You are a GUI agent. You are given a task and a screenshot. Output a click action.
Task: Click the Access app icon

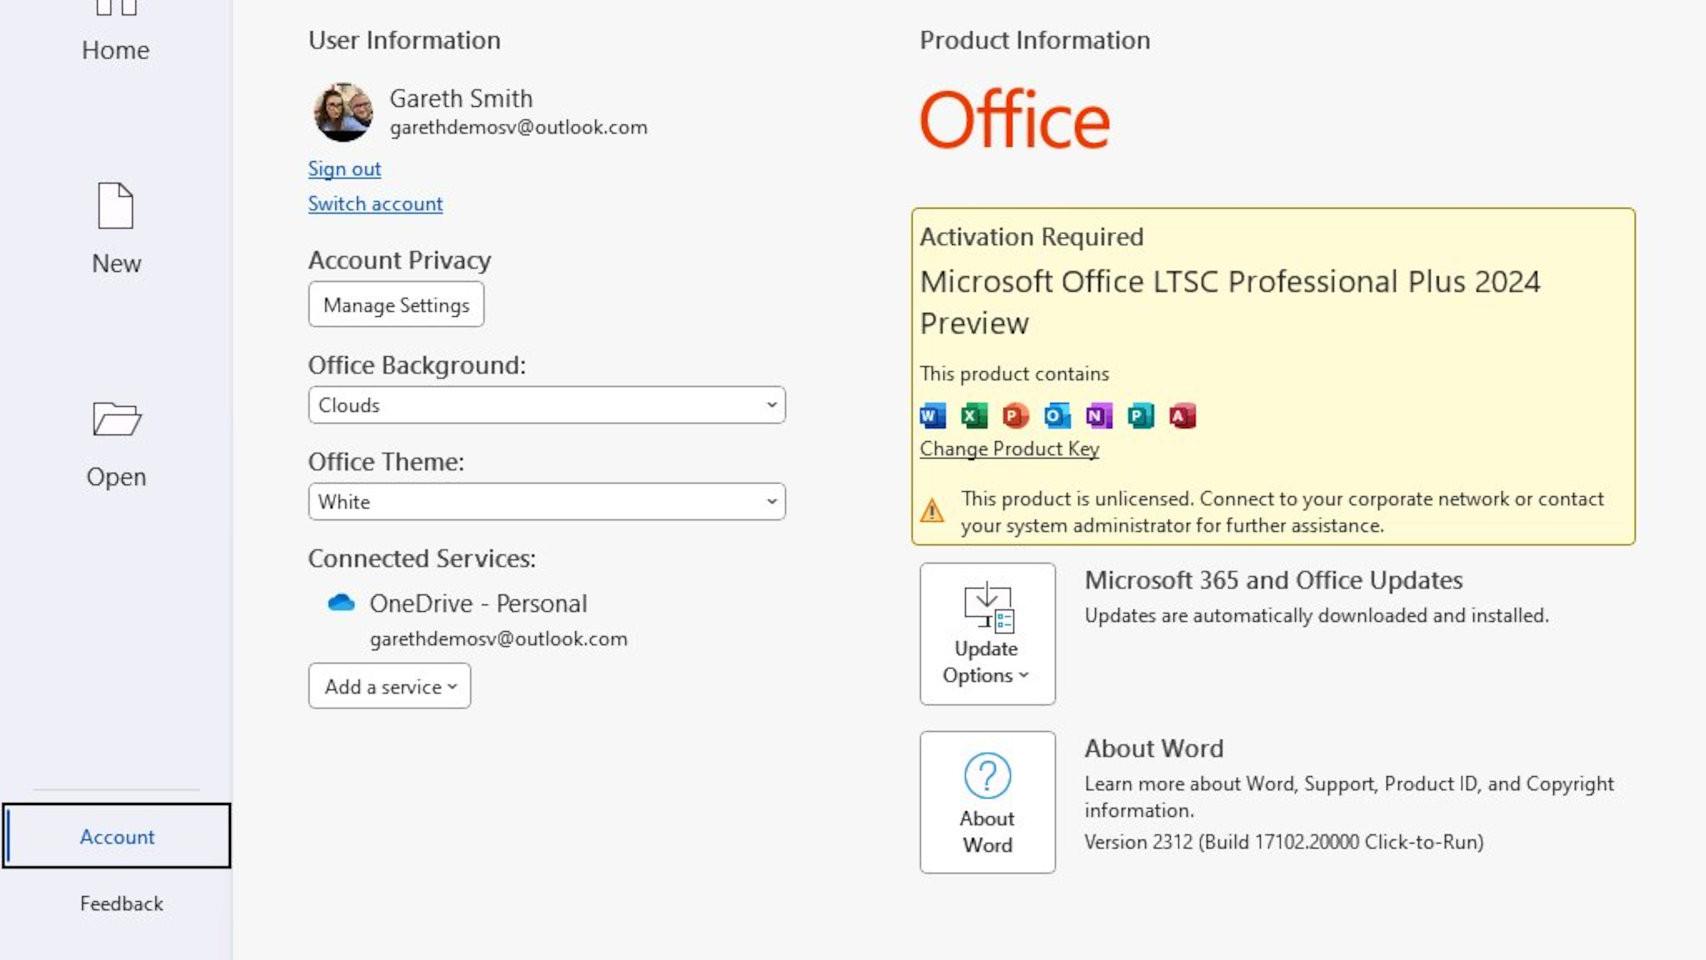pos(1182,415)
